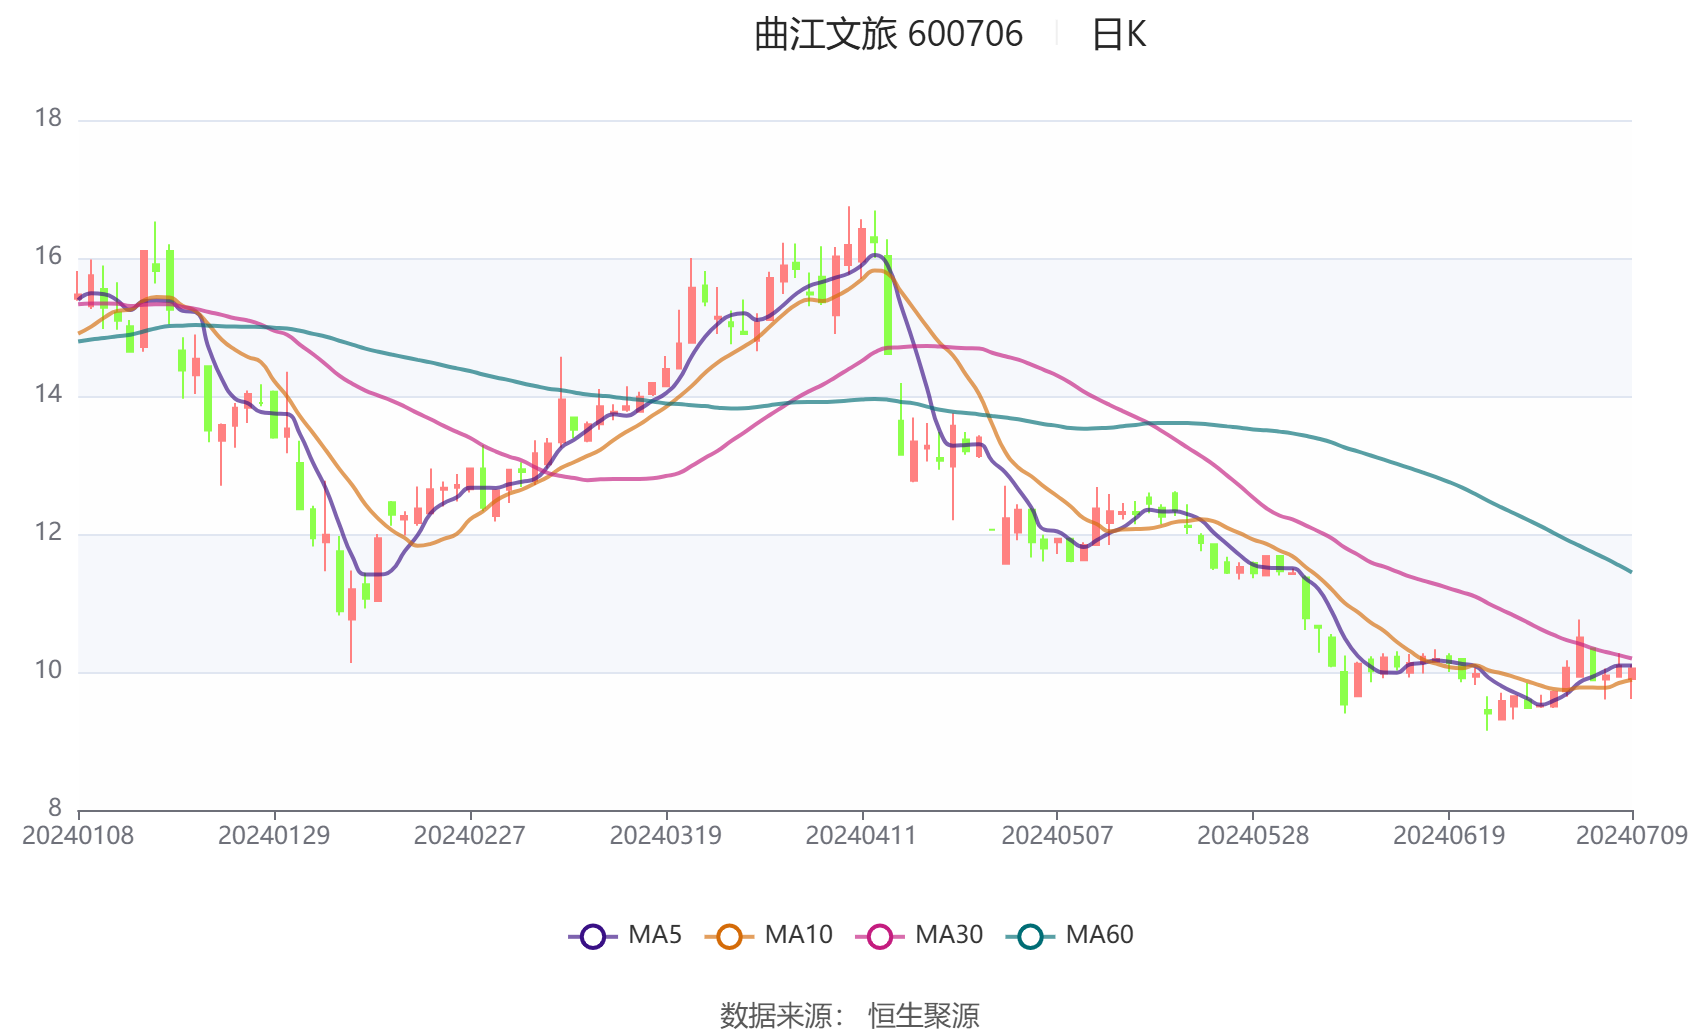Click the x-axis date label 20240619
Viewport: 1700px width, 1034px height.
click(1449, 836)
